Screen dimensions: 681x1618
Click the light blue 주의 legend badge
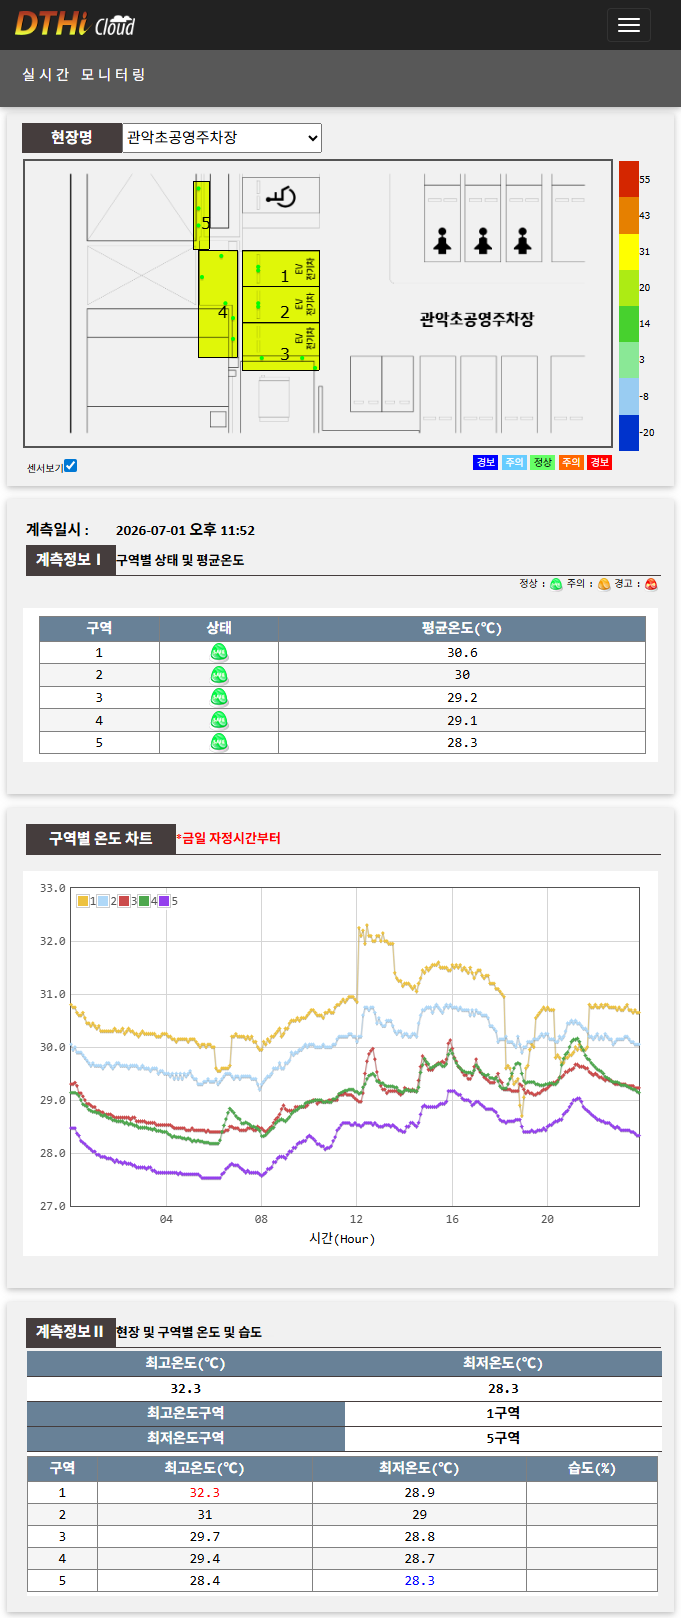(x=514, y=462)
